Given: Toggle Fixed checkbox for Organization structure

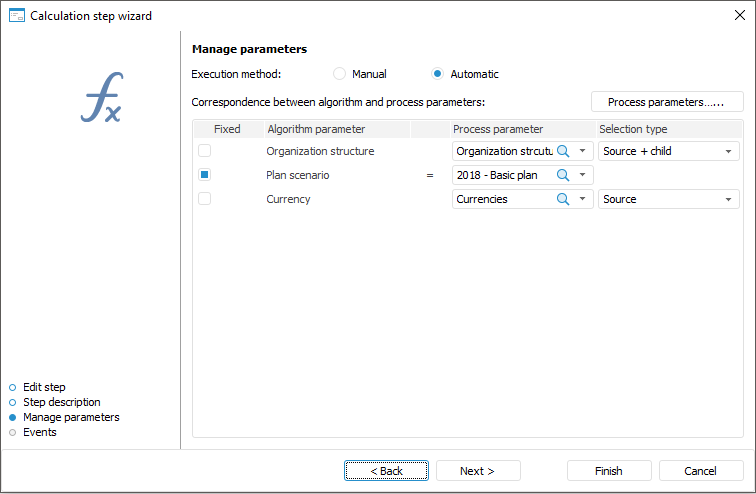Looking at the screenshot, I should click(x=204, y=151).
